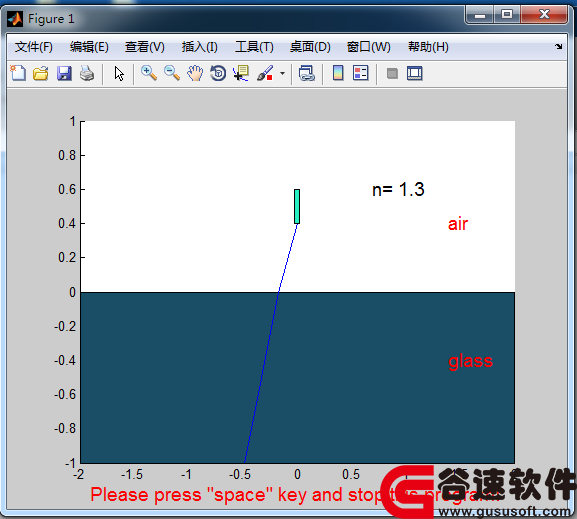Screen dimensions: 577x519
Task: Insert a colorbar using the colorbar icon
Action: (x=338, y=73)
